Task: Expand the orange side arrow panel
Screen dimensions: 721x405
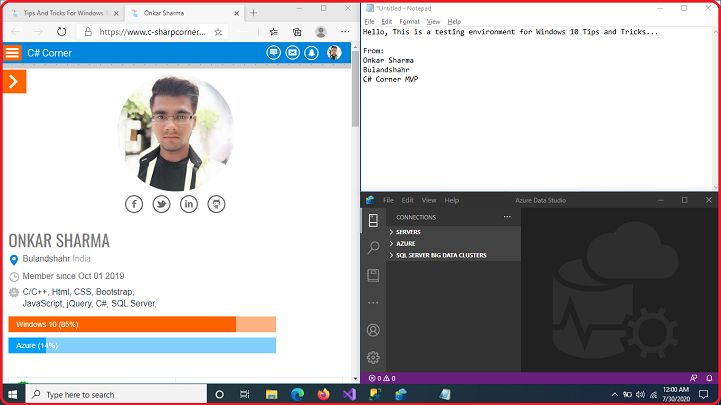Action: 14,82
